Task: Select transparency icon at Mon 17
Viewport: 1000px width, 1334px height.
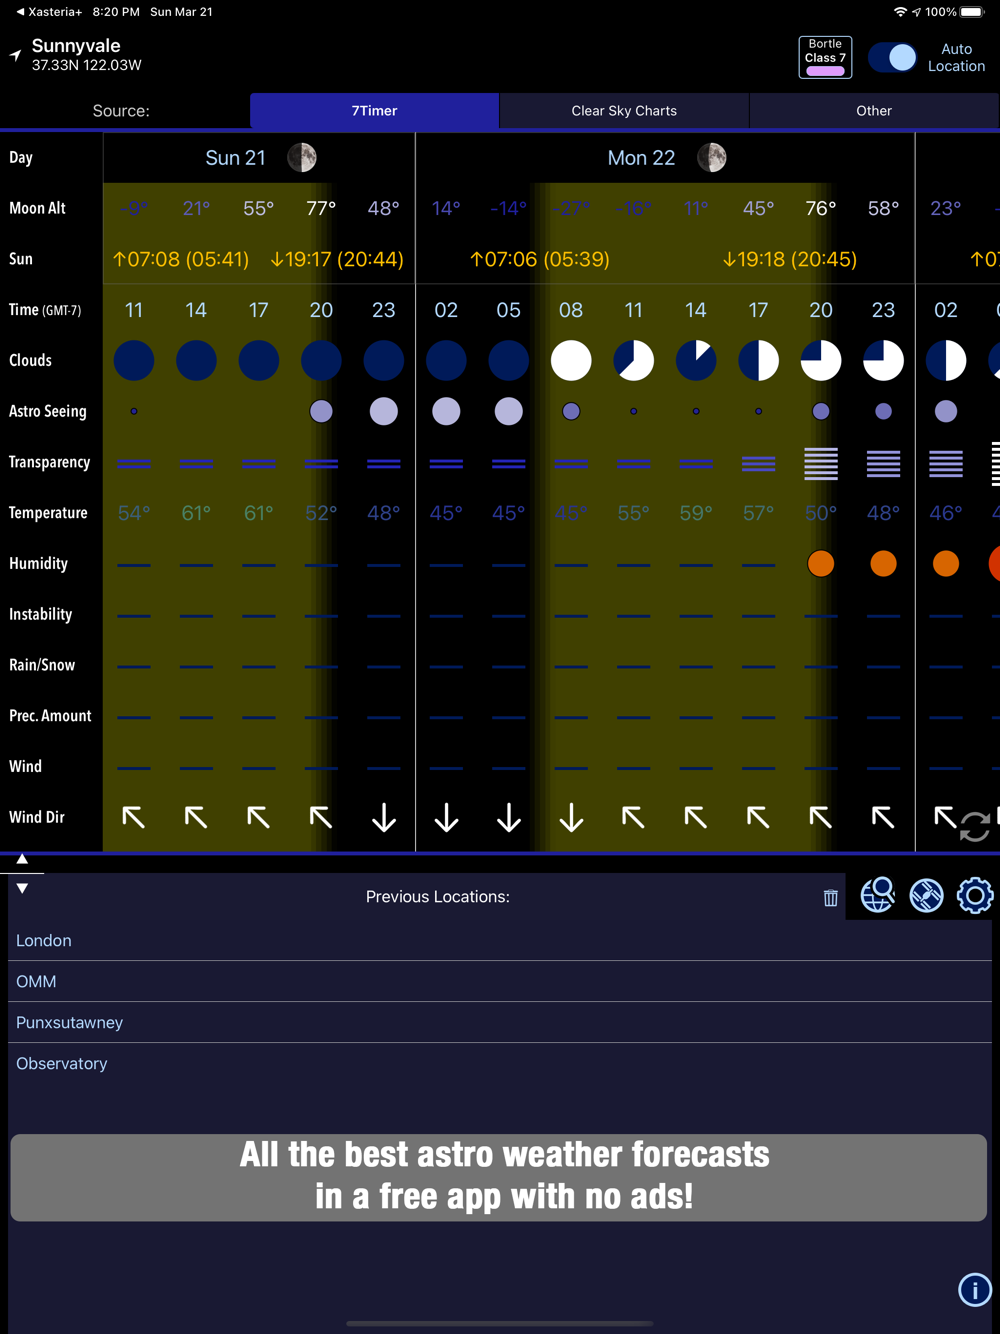Action: [758, 463]
